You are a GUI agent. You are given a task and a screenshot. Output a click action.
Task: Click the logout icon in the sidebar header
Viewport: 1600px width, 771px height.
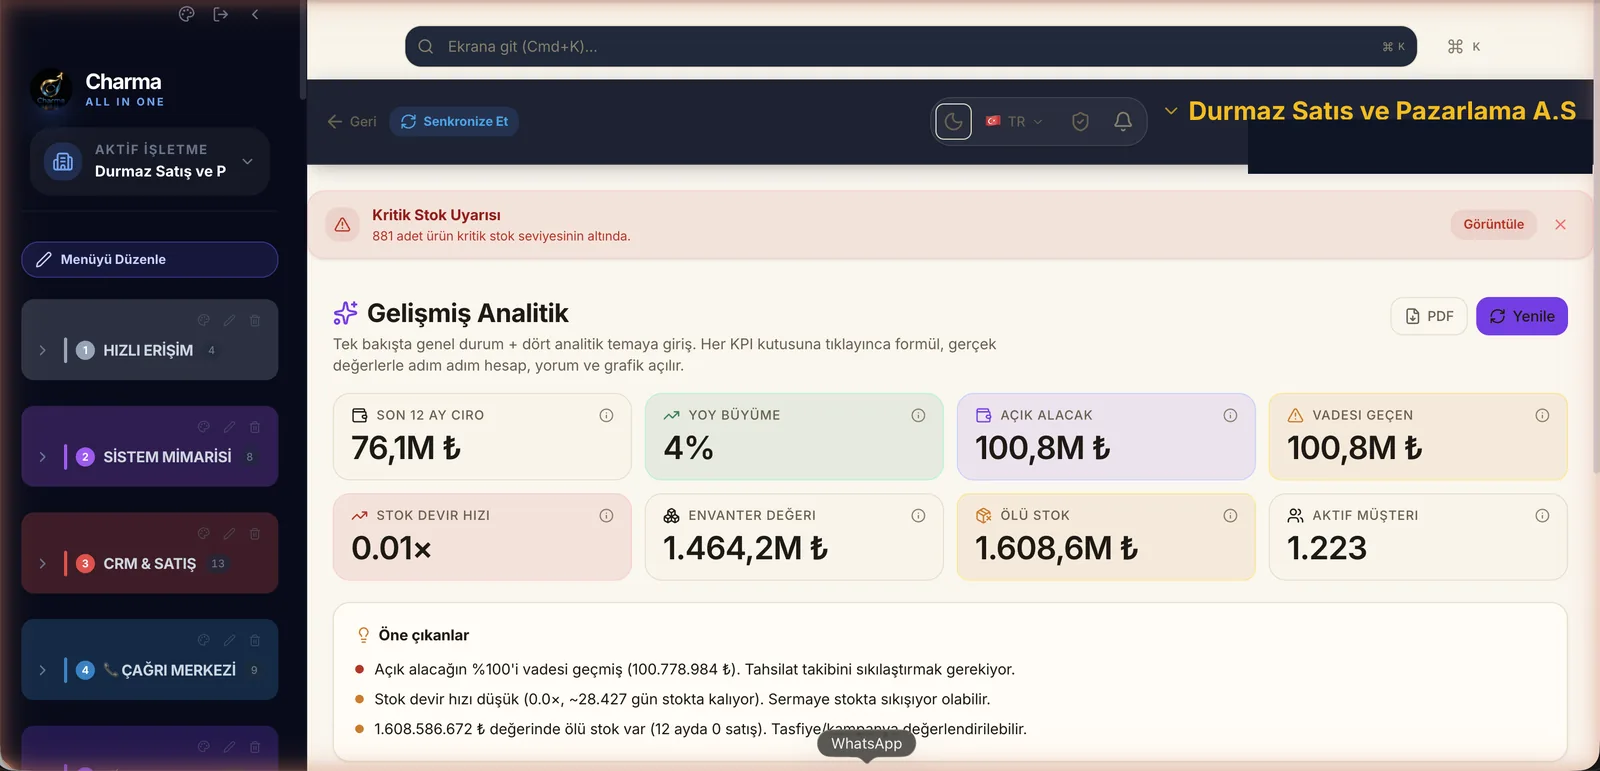click(x=221, y=14)
